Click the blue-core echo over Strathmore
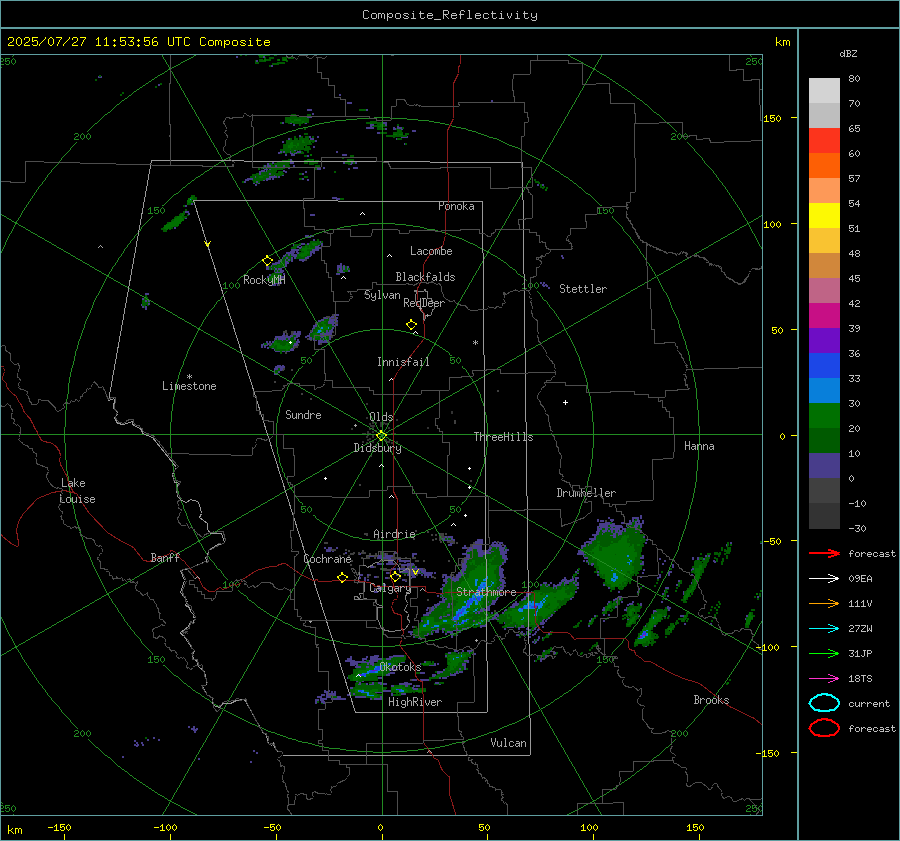This screenshot has height=841, width=900. [x=465, y=591]
